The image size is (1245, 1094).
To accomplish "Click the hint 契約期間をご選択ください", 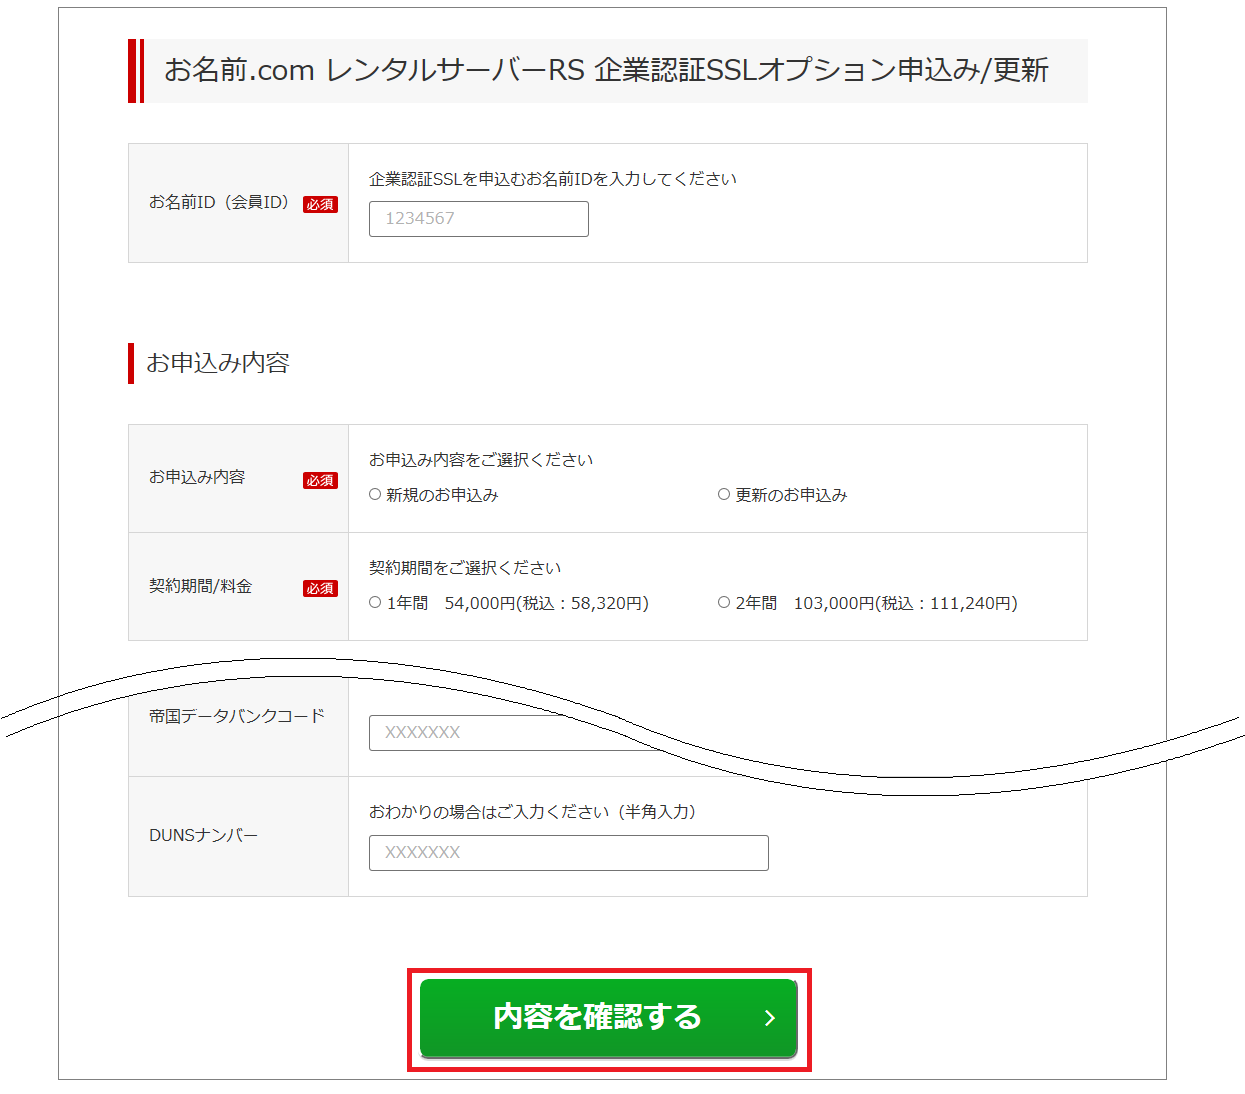I will click(465, 568).
